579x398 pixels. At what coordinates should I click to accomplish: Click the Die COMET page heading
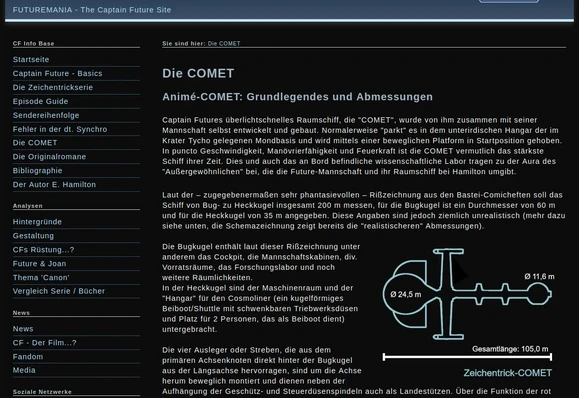[198, 73]
